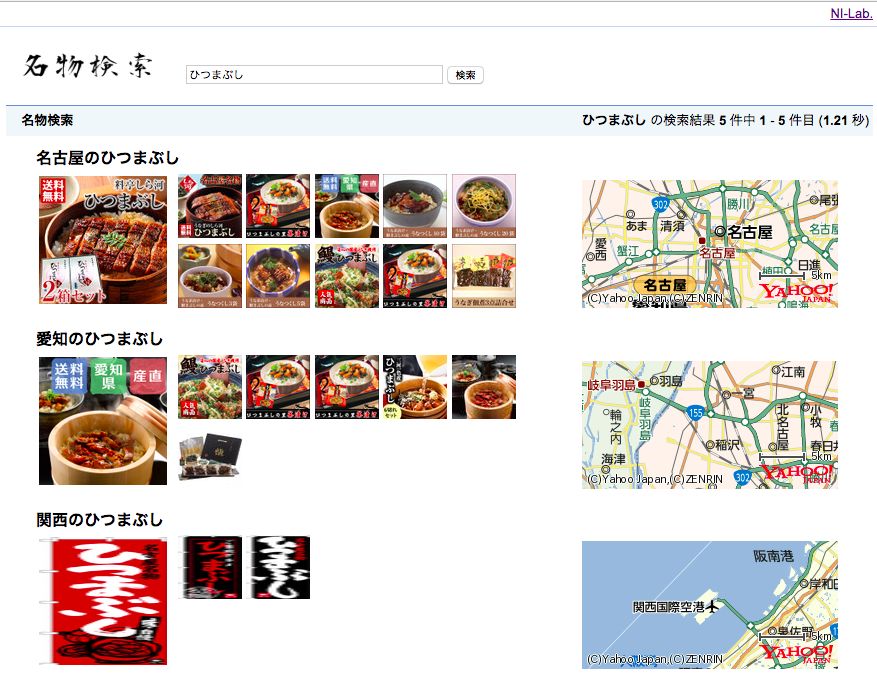Click the ひつまぶし の検索結果 count text
The image size is (877, 687).
(x=725, y=120)
